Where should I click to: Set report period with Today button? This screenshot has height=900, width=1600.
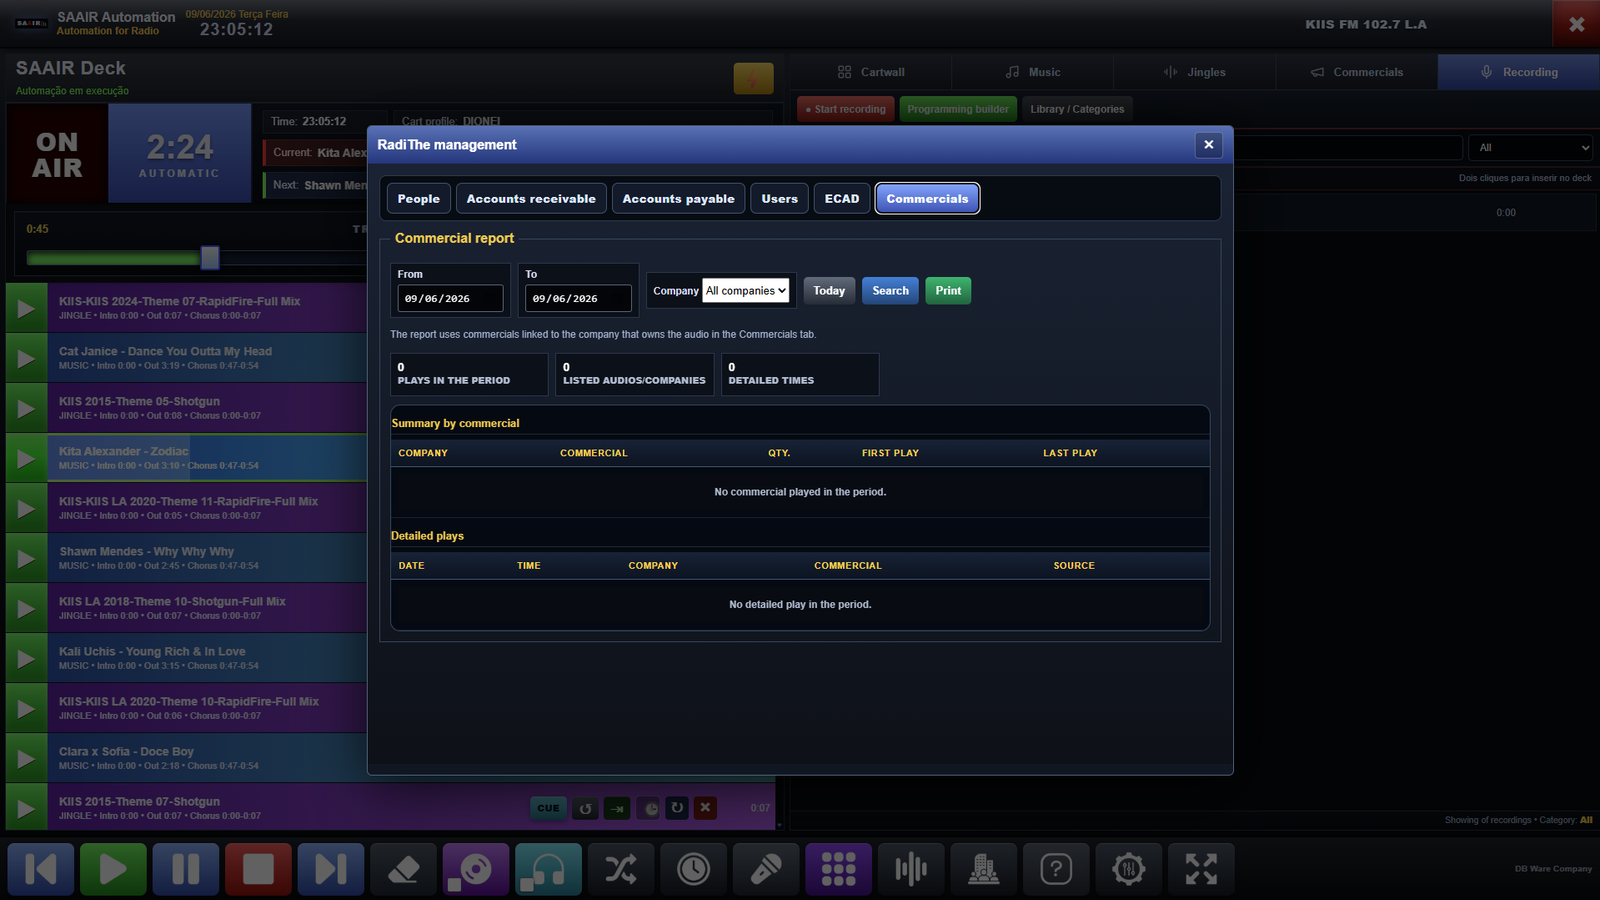coord(829,291)
